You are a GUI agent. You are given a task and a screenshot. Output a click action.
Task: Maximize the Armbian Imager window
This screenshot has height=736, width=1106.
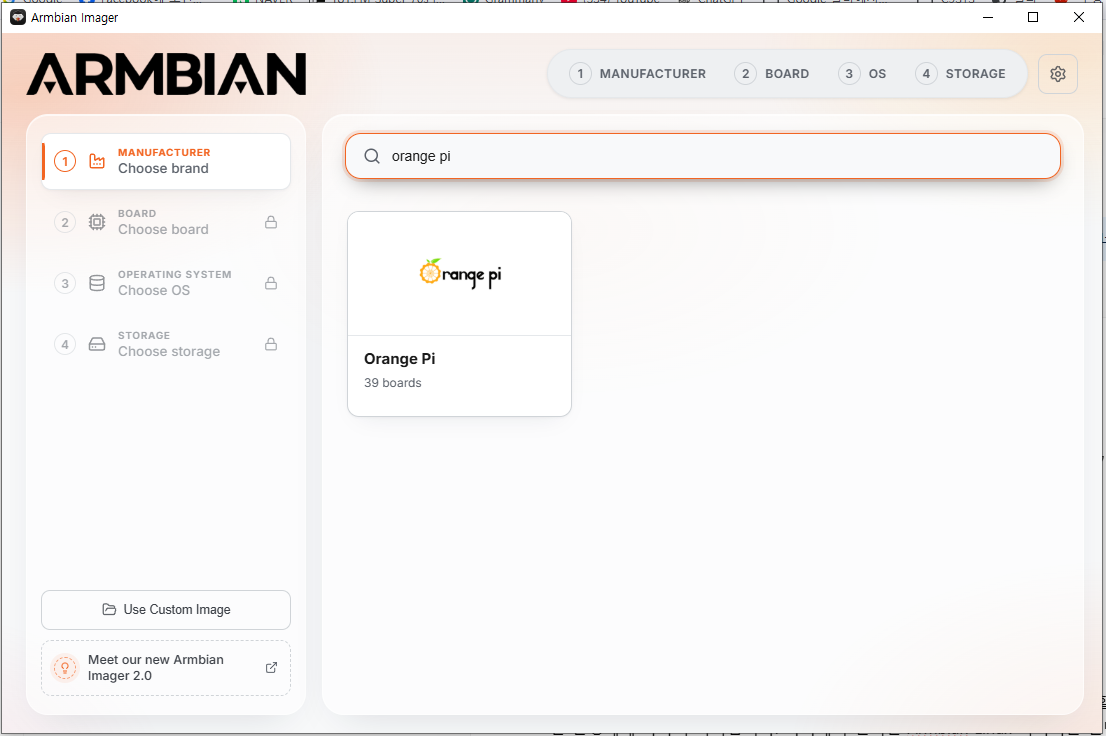[1033, 17]
